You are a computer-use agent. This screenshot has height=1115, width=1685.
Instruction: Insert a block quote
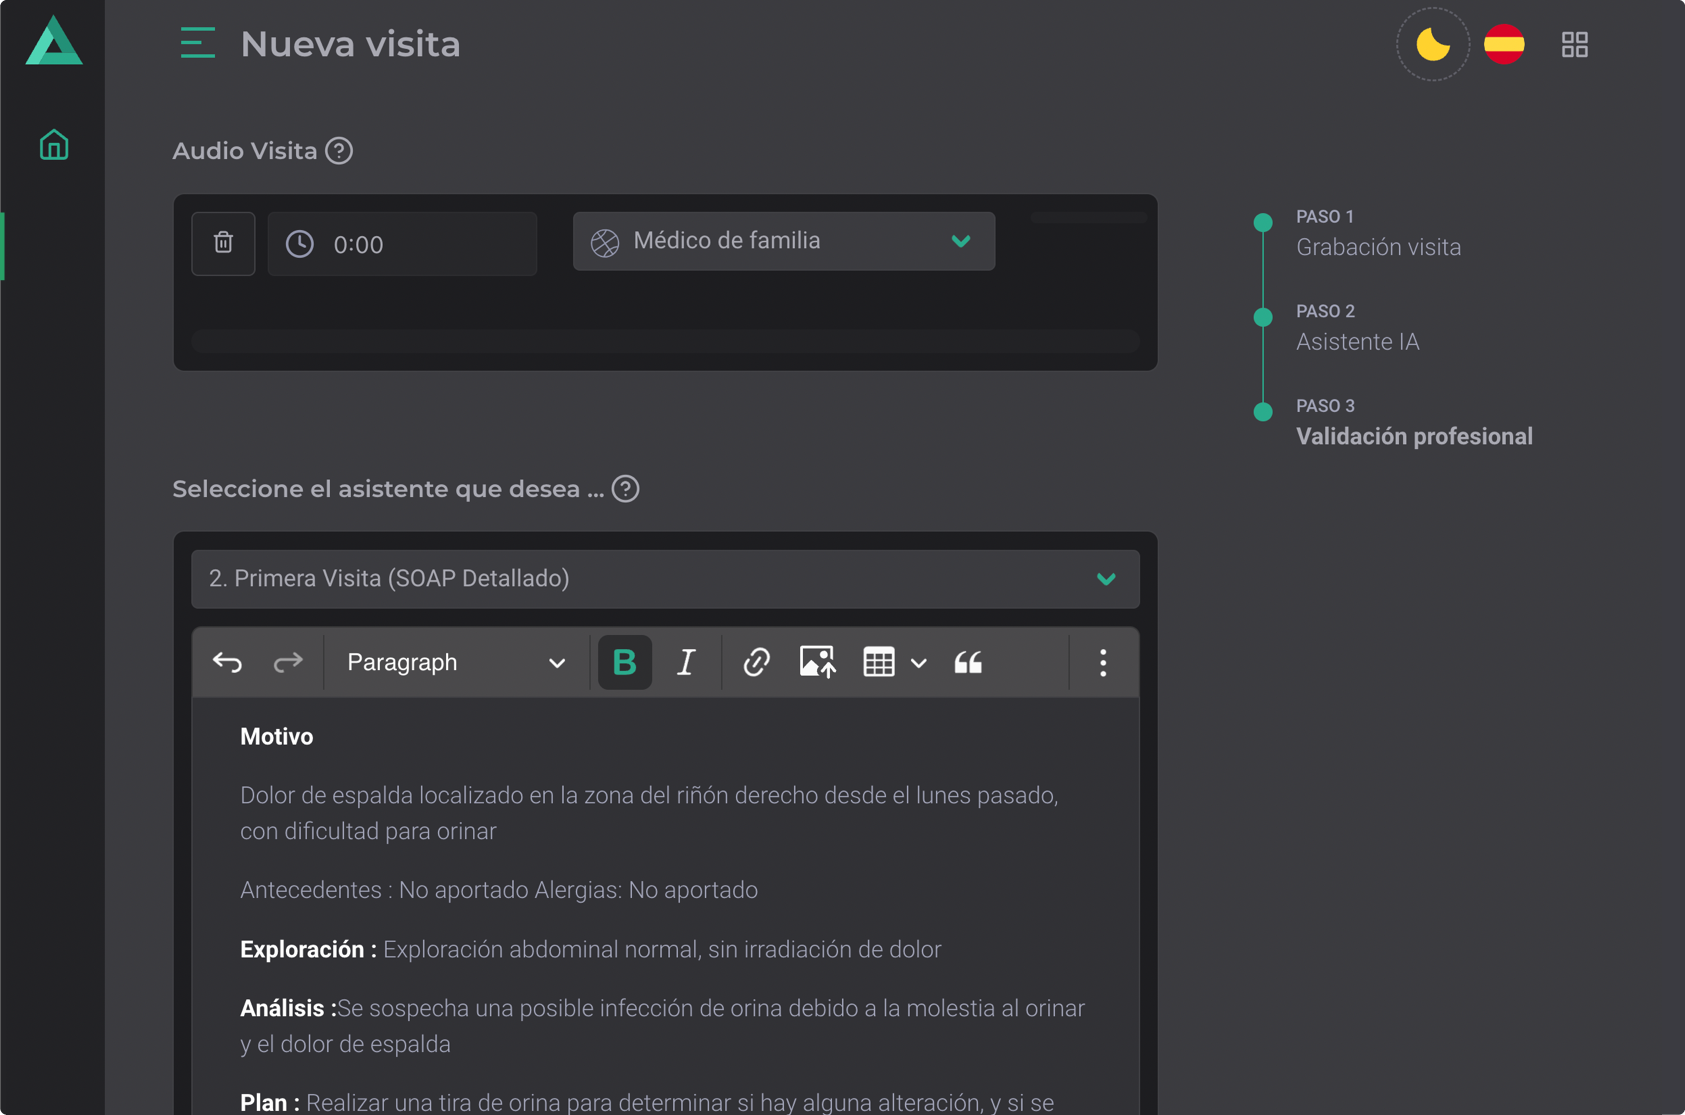click(x=967, y=662)
